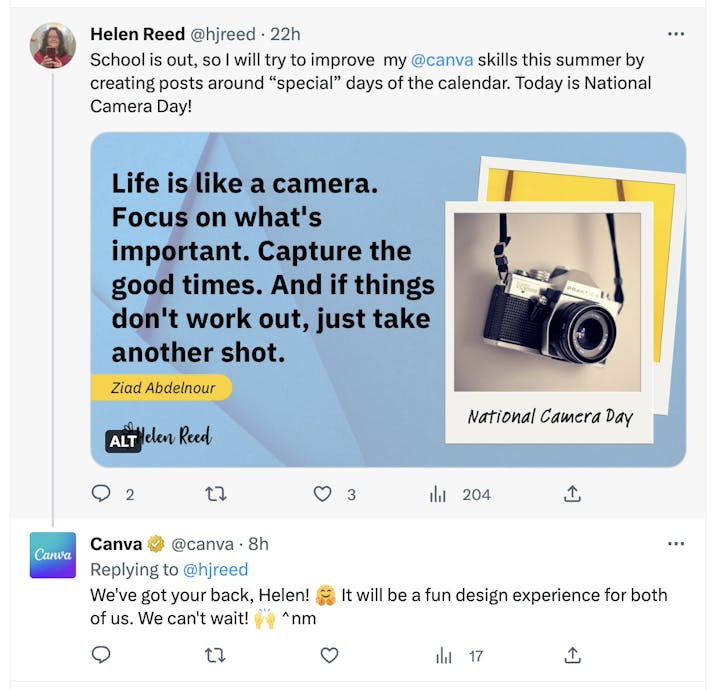This screenshot has height=690, width=720.
Task: Click the Helen Reed display name
Action: [x=137, y=34]
